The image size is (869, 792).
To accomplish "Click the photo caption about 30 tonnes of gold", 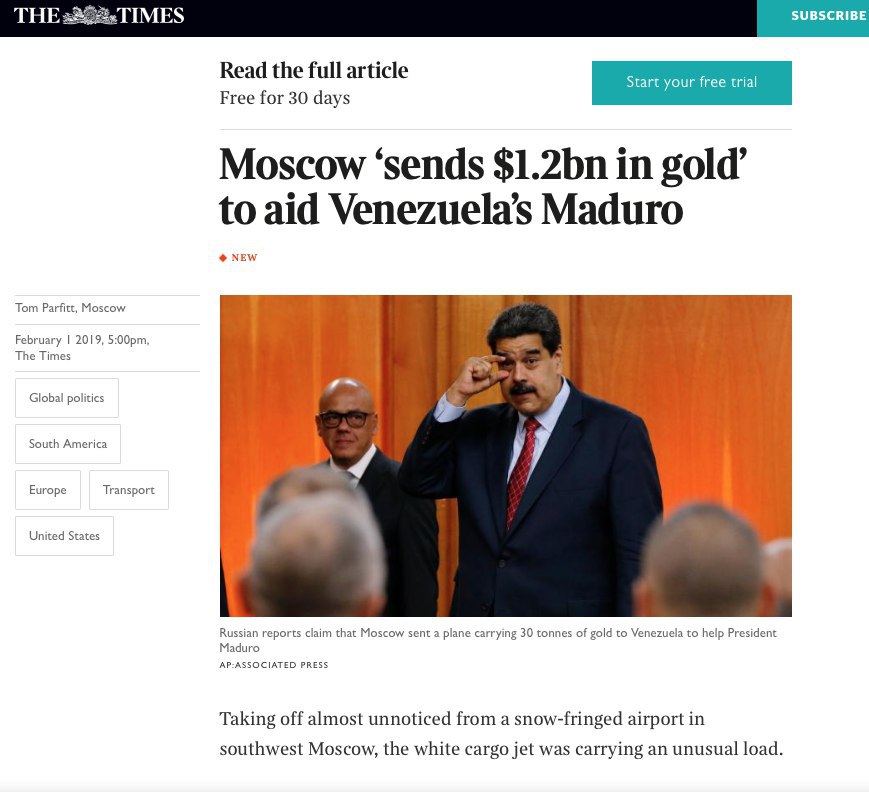I will 498,640.
